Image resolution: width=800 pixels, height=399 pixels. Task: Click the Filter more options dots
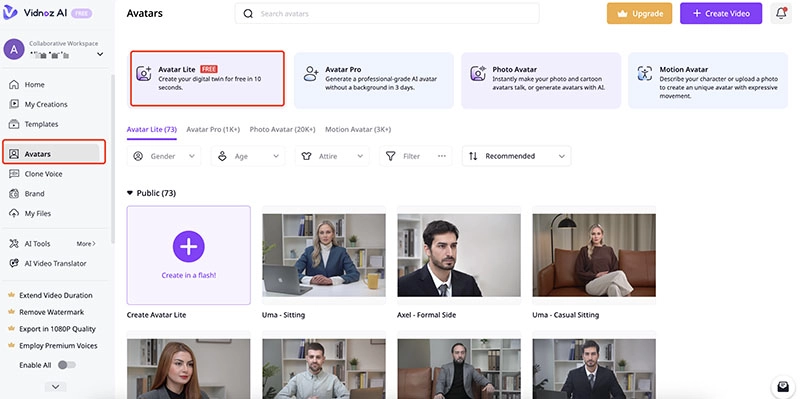pyautogui.click(x=442, y=156)
